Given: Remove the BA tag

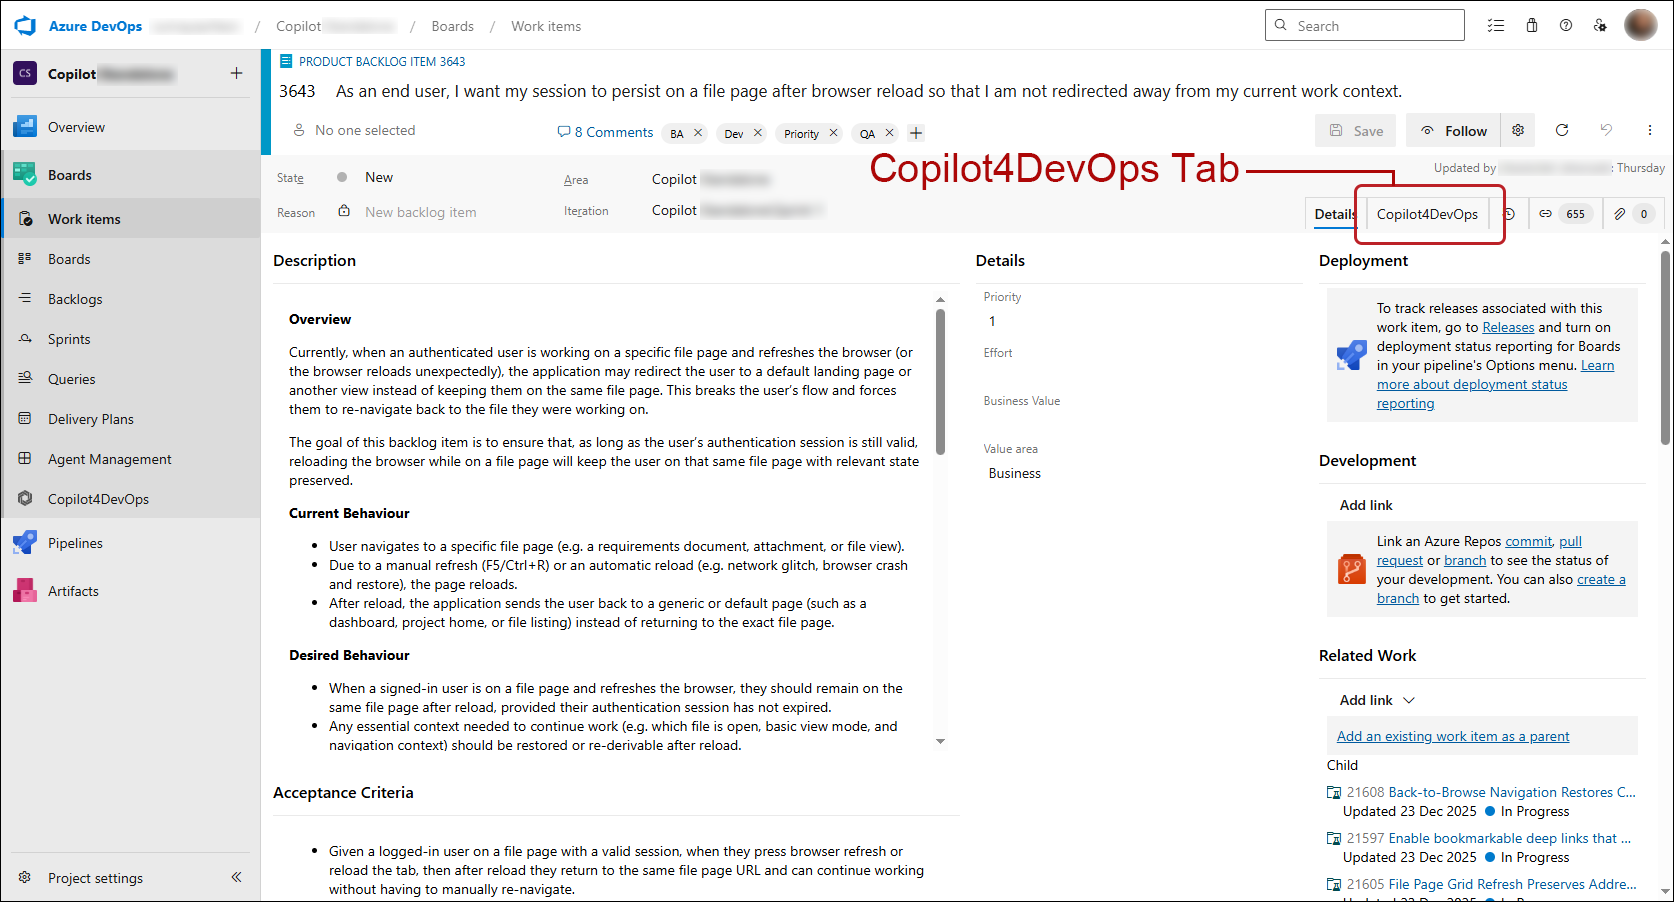Looking at the screenshot, I should click(x=698, y=133).
